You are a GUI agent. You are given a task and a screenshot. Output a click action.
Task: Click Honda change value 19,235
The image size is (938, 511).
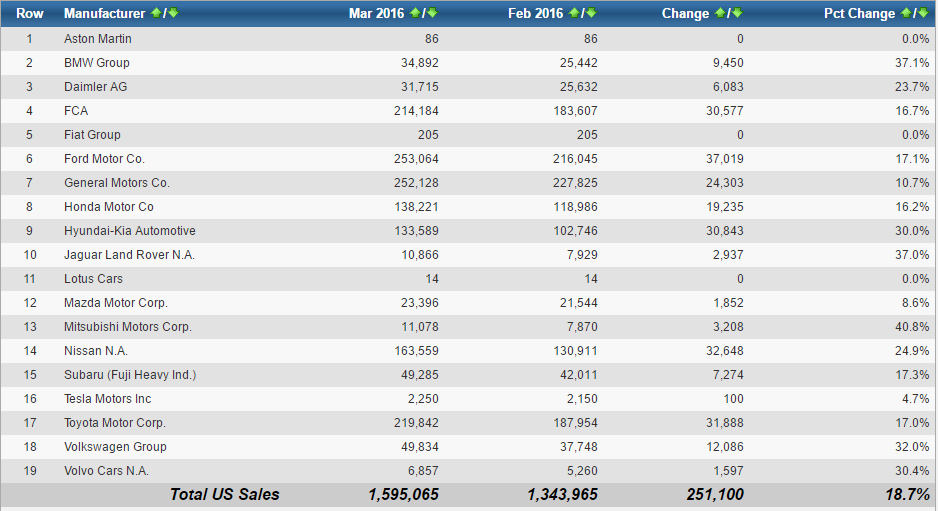tap(725, 206)
